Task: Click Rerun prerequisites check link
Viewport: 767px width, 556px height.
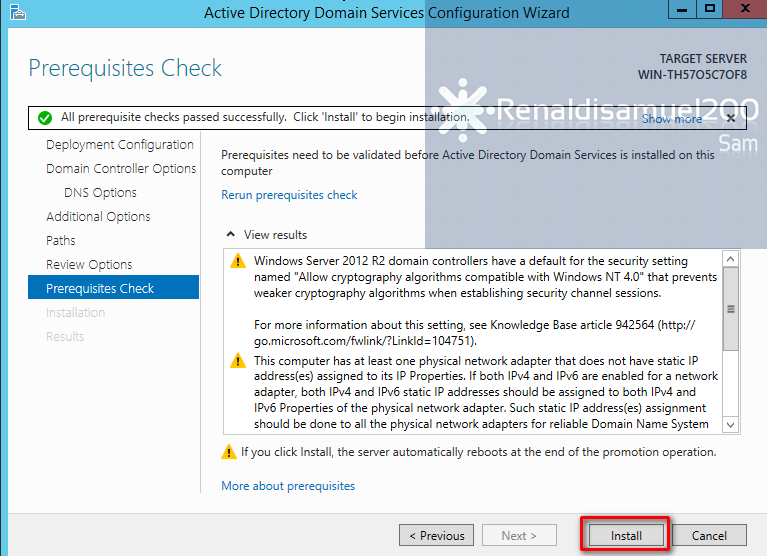Action: 289,195
